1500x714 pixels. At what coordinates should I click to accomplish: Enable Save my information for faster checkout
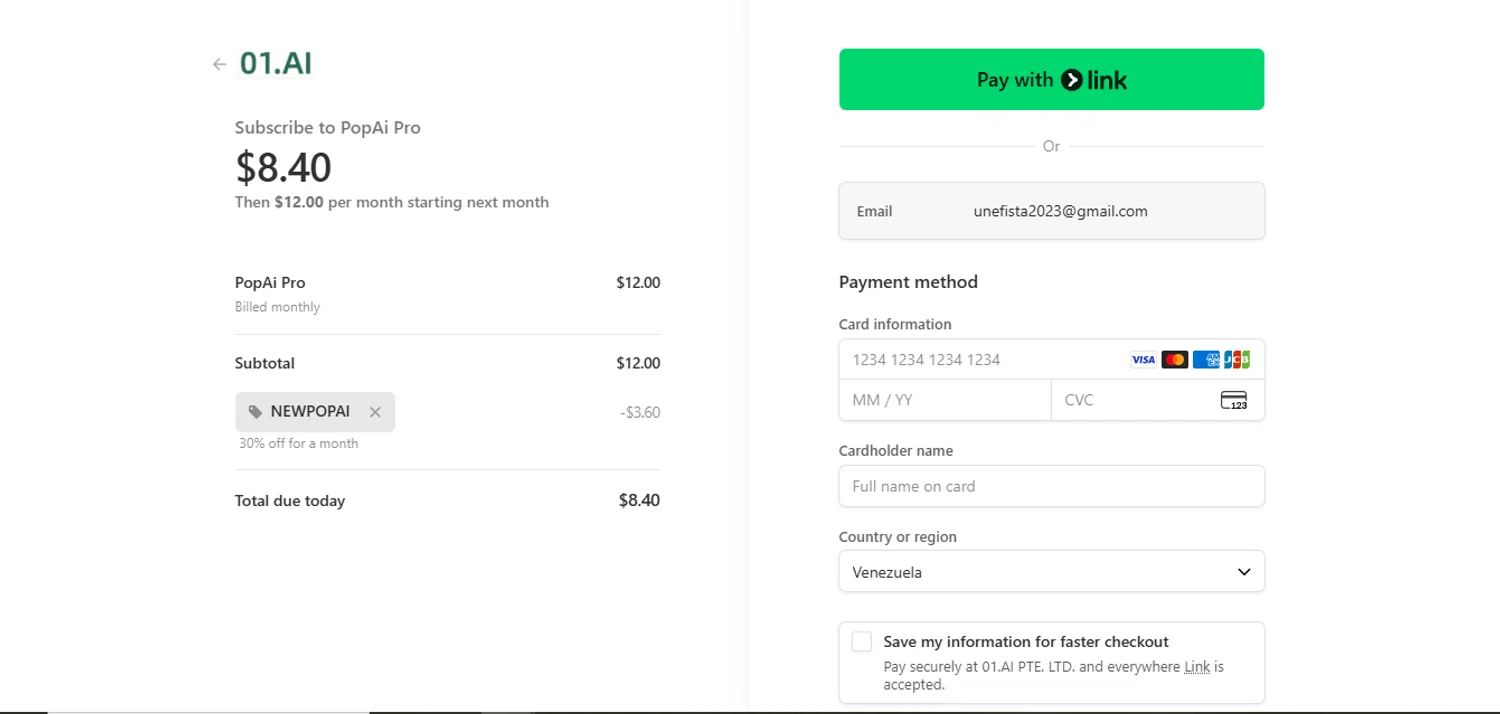point(862,642)
